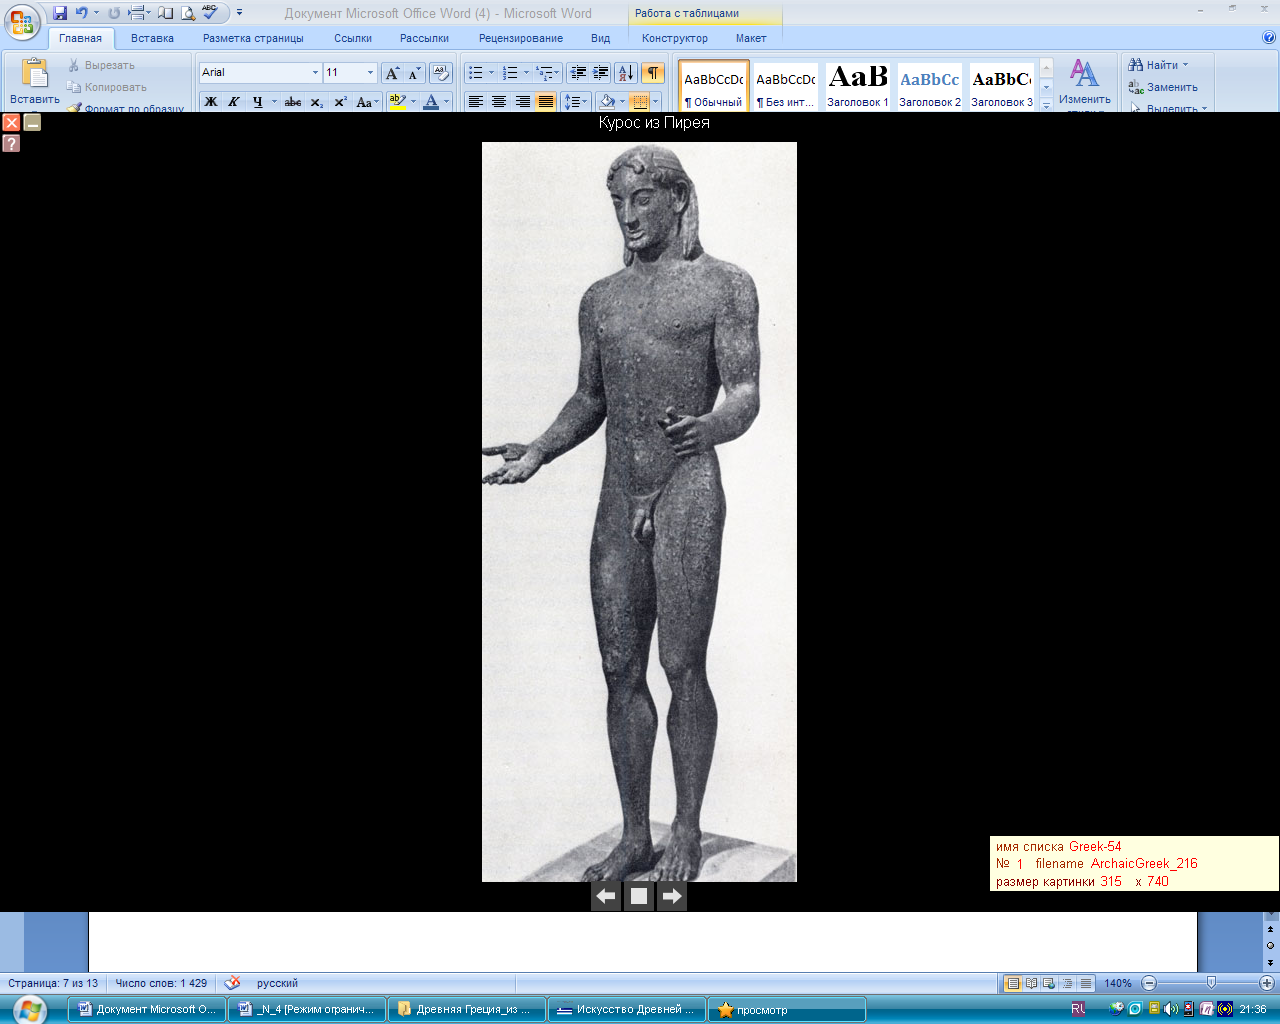
Task: Click Копировать in the clipboard group
Action: coord(107,87)
